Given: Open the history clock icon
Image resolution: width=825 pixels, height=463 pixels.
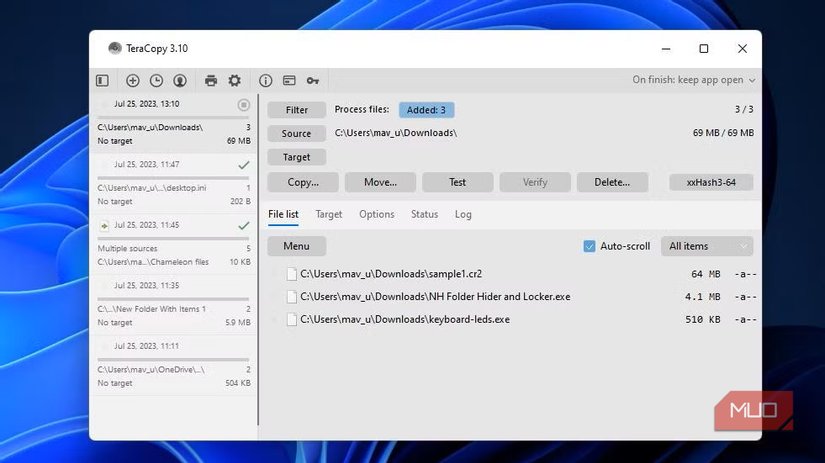Looking at the screenshot, I should 156,80.
